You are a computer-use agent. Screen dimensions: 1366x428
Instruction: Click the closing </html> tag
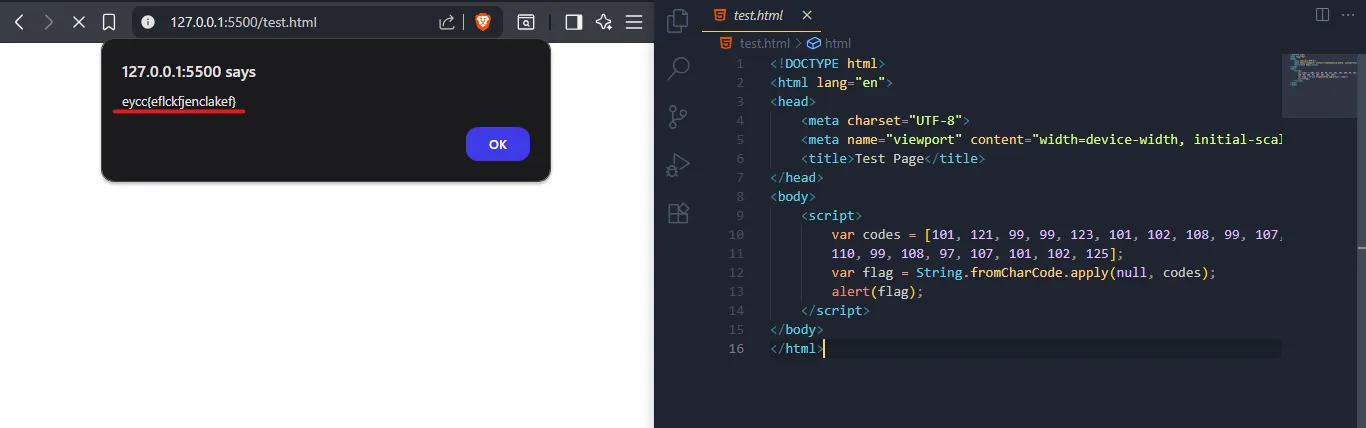[x=797, y=349]
